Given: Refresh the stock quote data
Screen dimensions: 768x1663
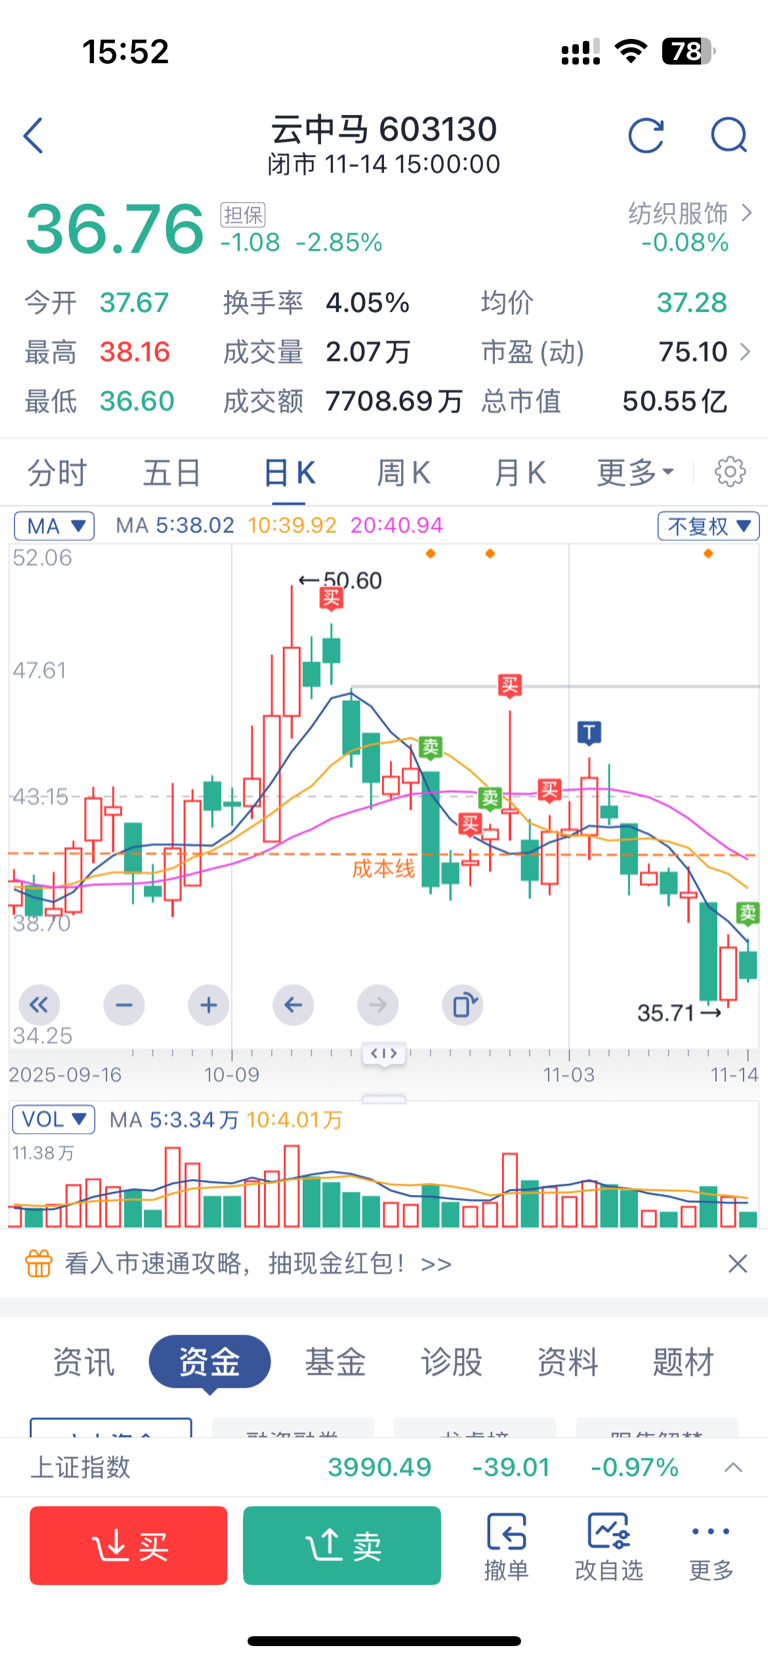Looking at the screenshot, I should 646,136.
